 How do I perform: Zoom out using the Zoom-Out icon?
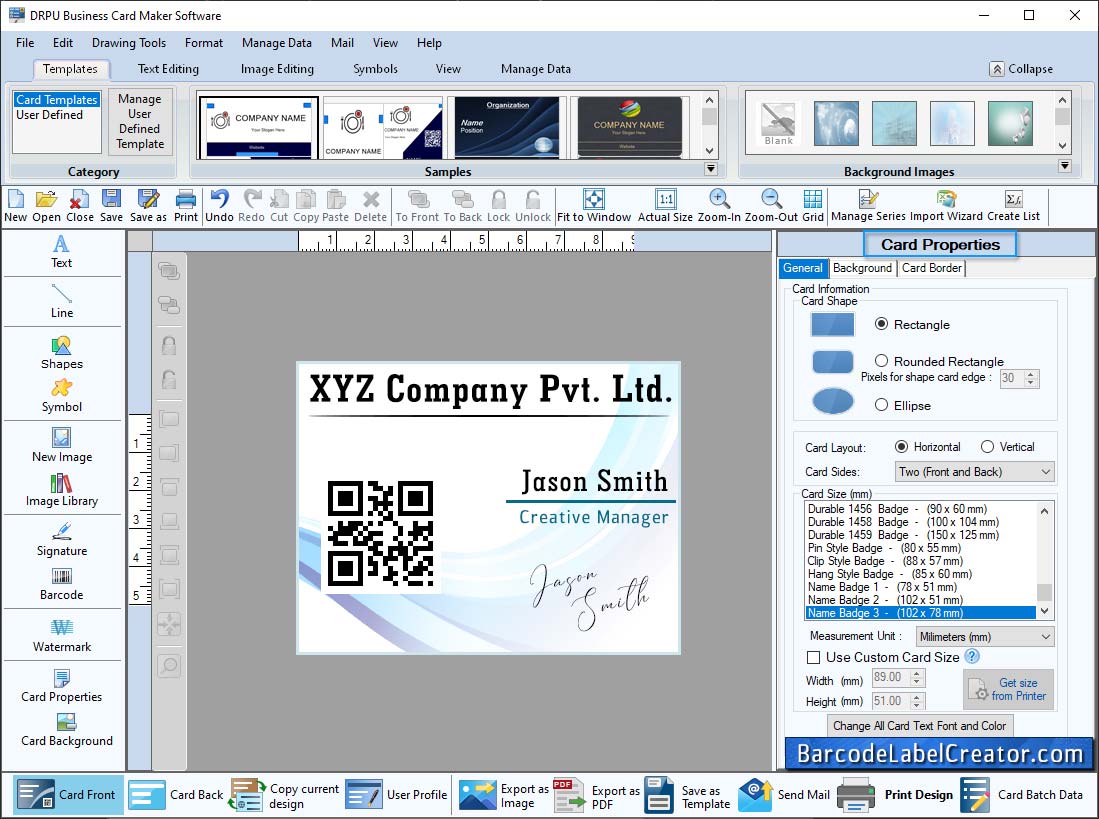point(771,206)
